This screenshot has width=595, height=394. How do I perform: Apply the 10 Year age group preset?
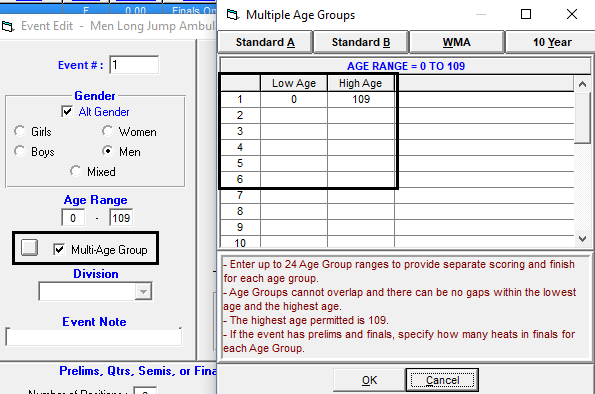pos(550,42)
